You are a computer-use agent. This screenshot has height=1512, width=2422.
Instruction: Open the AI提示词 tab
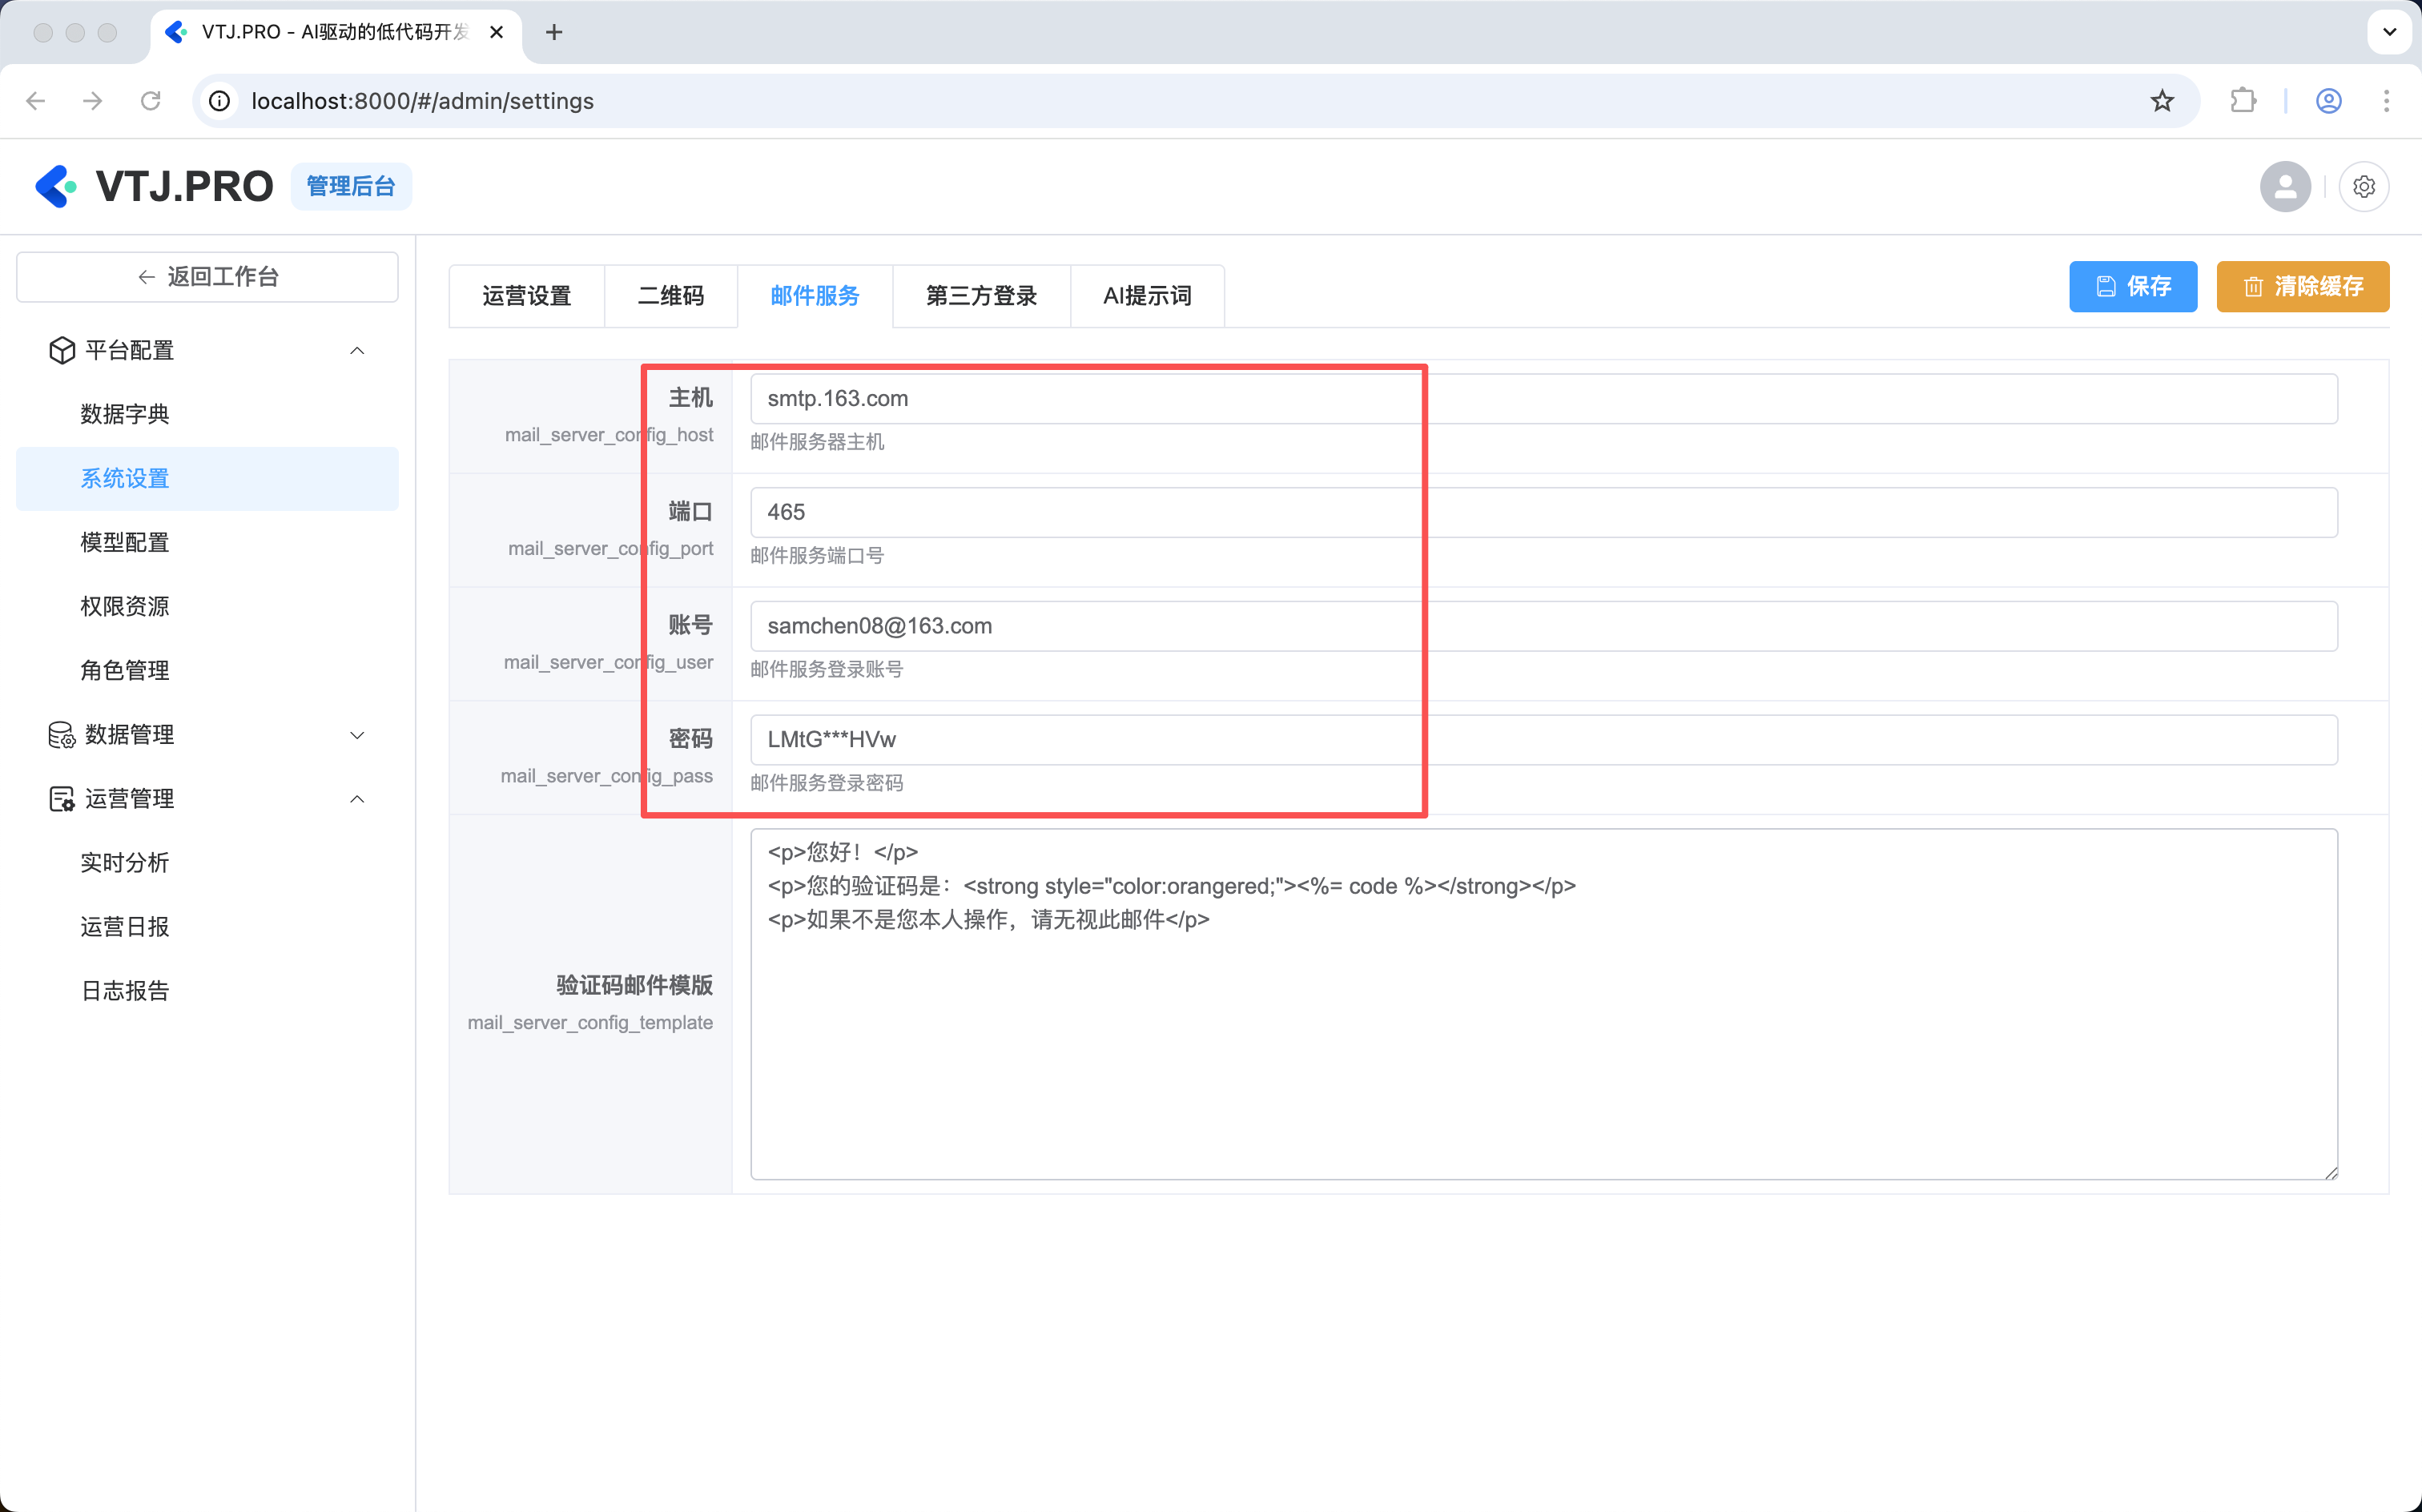pyautogui.click(x=1147, y=296)
